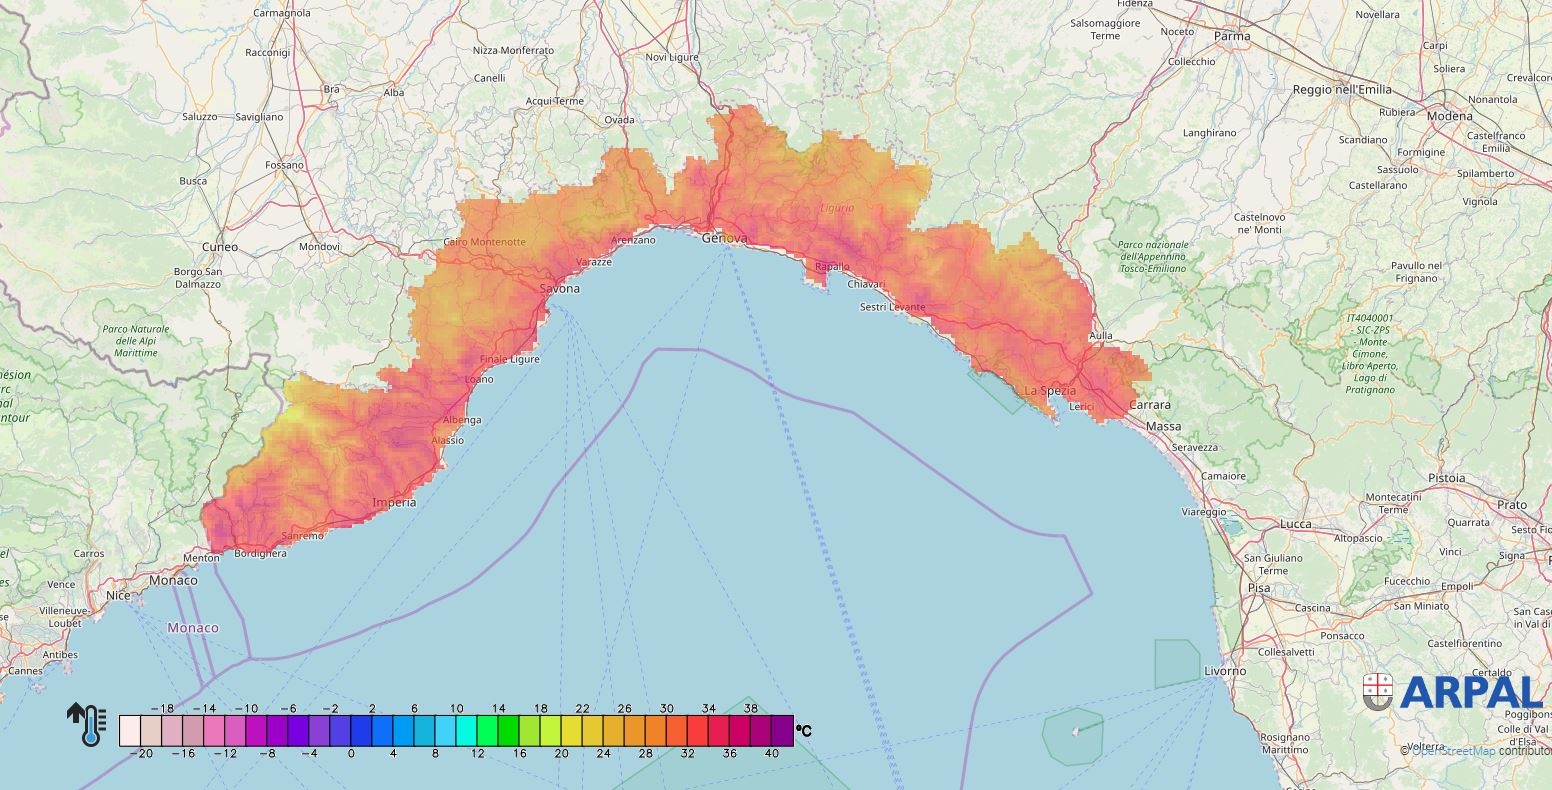Select the palest pink first legend swatch
This screenshot has height=790, width=1552.
pos(129,731)
